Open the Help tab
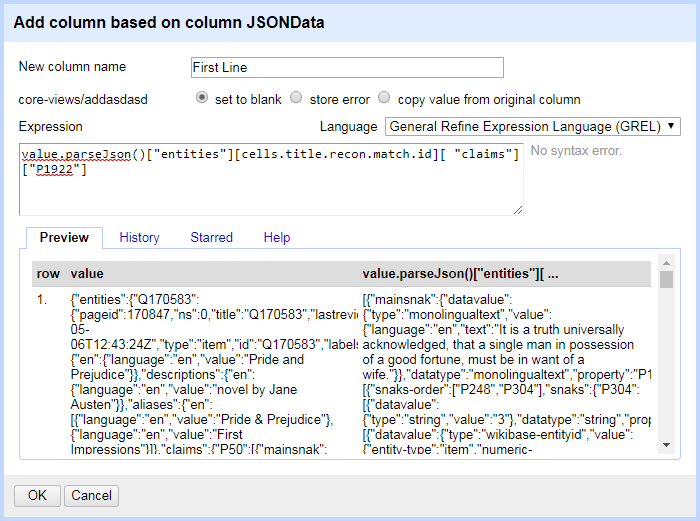The image size is (700, 521). point(277,238)
